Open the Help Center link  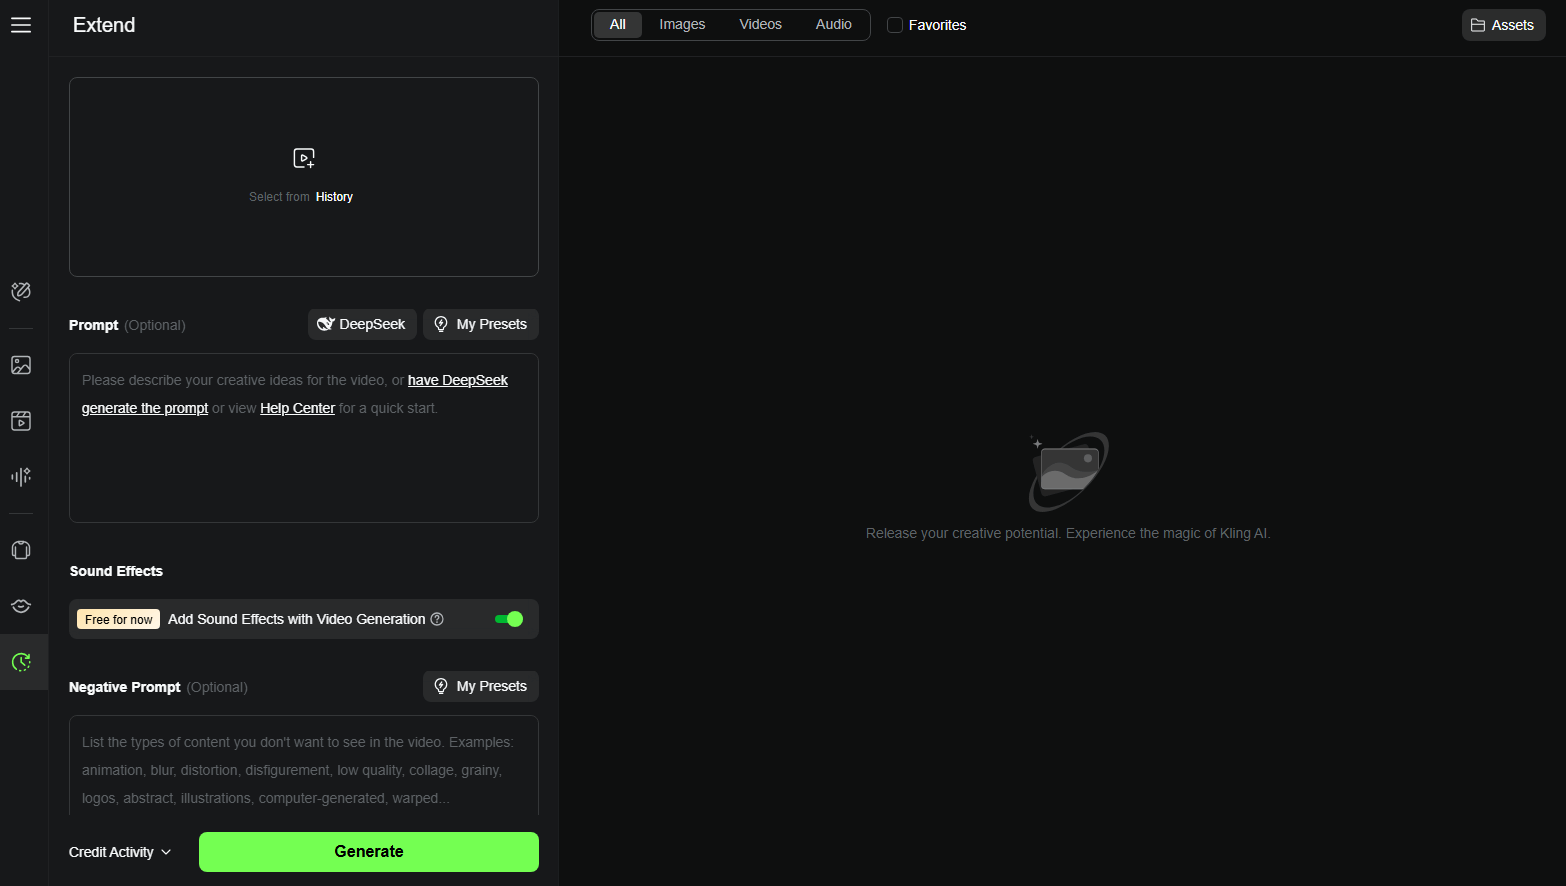[297, 408]
